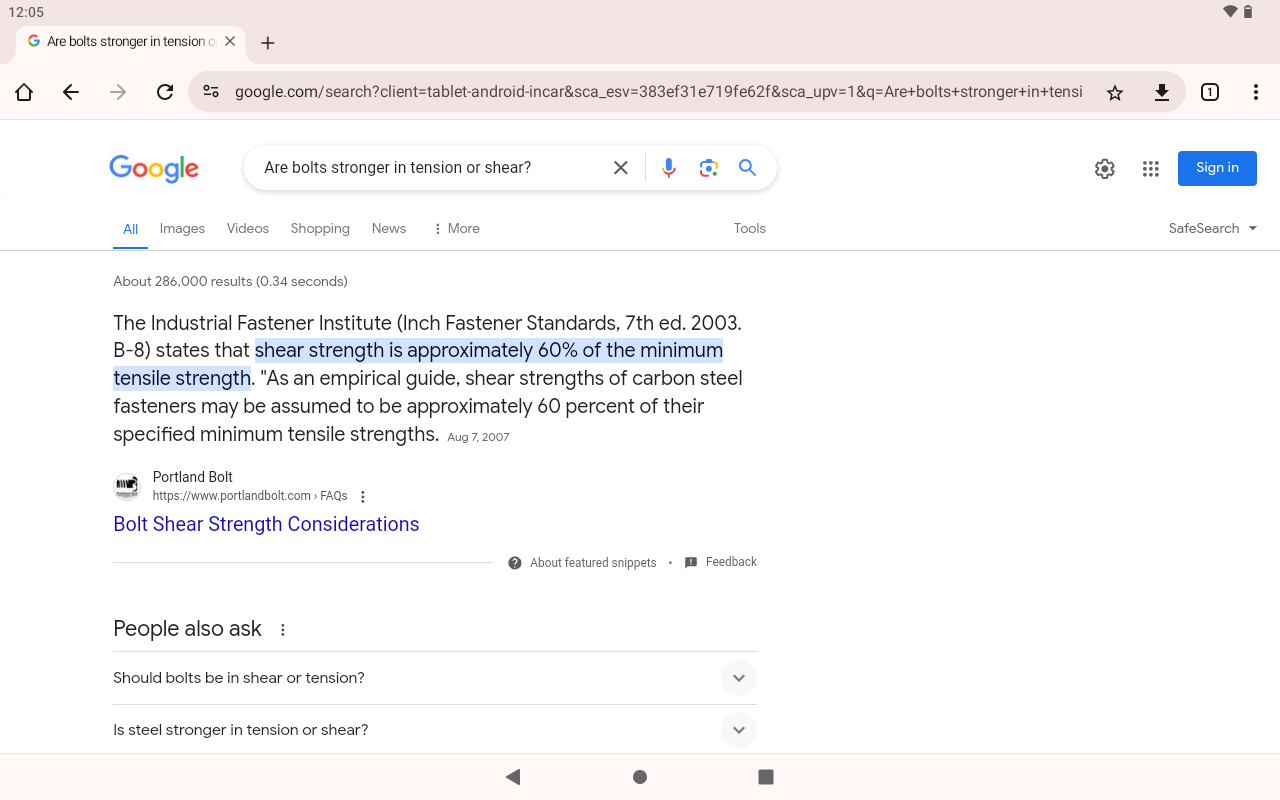Open the SafeSearch dropdown
Image resolution: width=1280 pixels, height=800 pixels.
click(x=1213, y=228)
